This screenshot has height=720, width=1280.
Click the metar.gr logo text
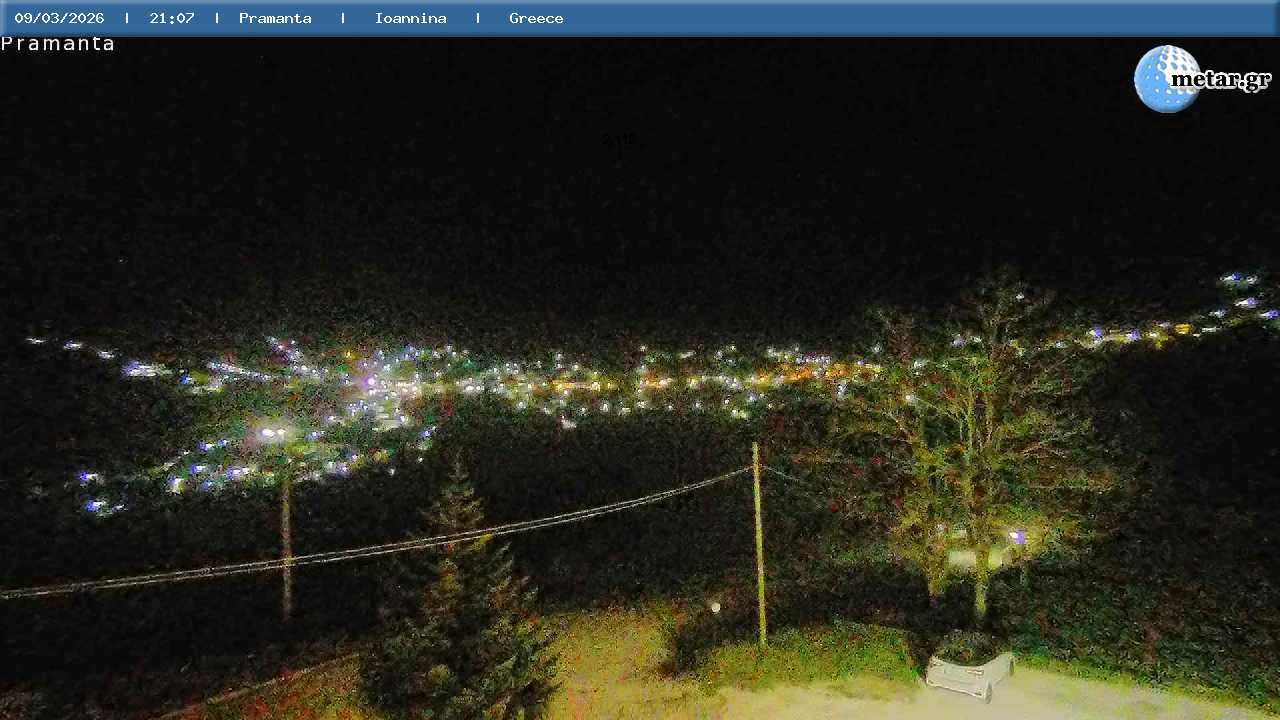tap(1221, 80)
